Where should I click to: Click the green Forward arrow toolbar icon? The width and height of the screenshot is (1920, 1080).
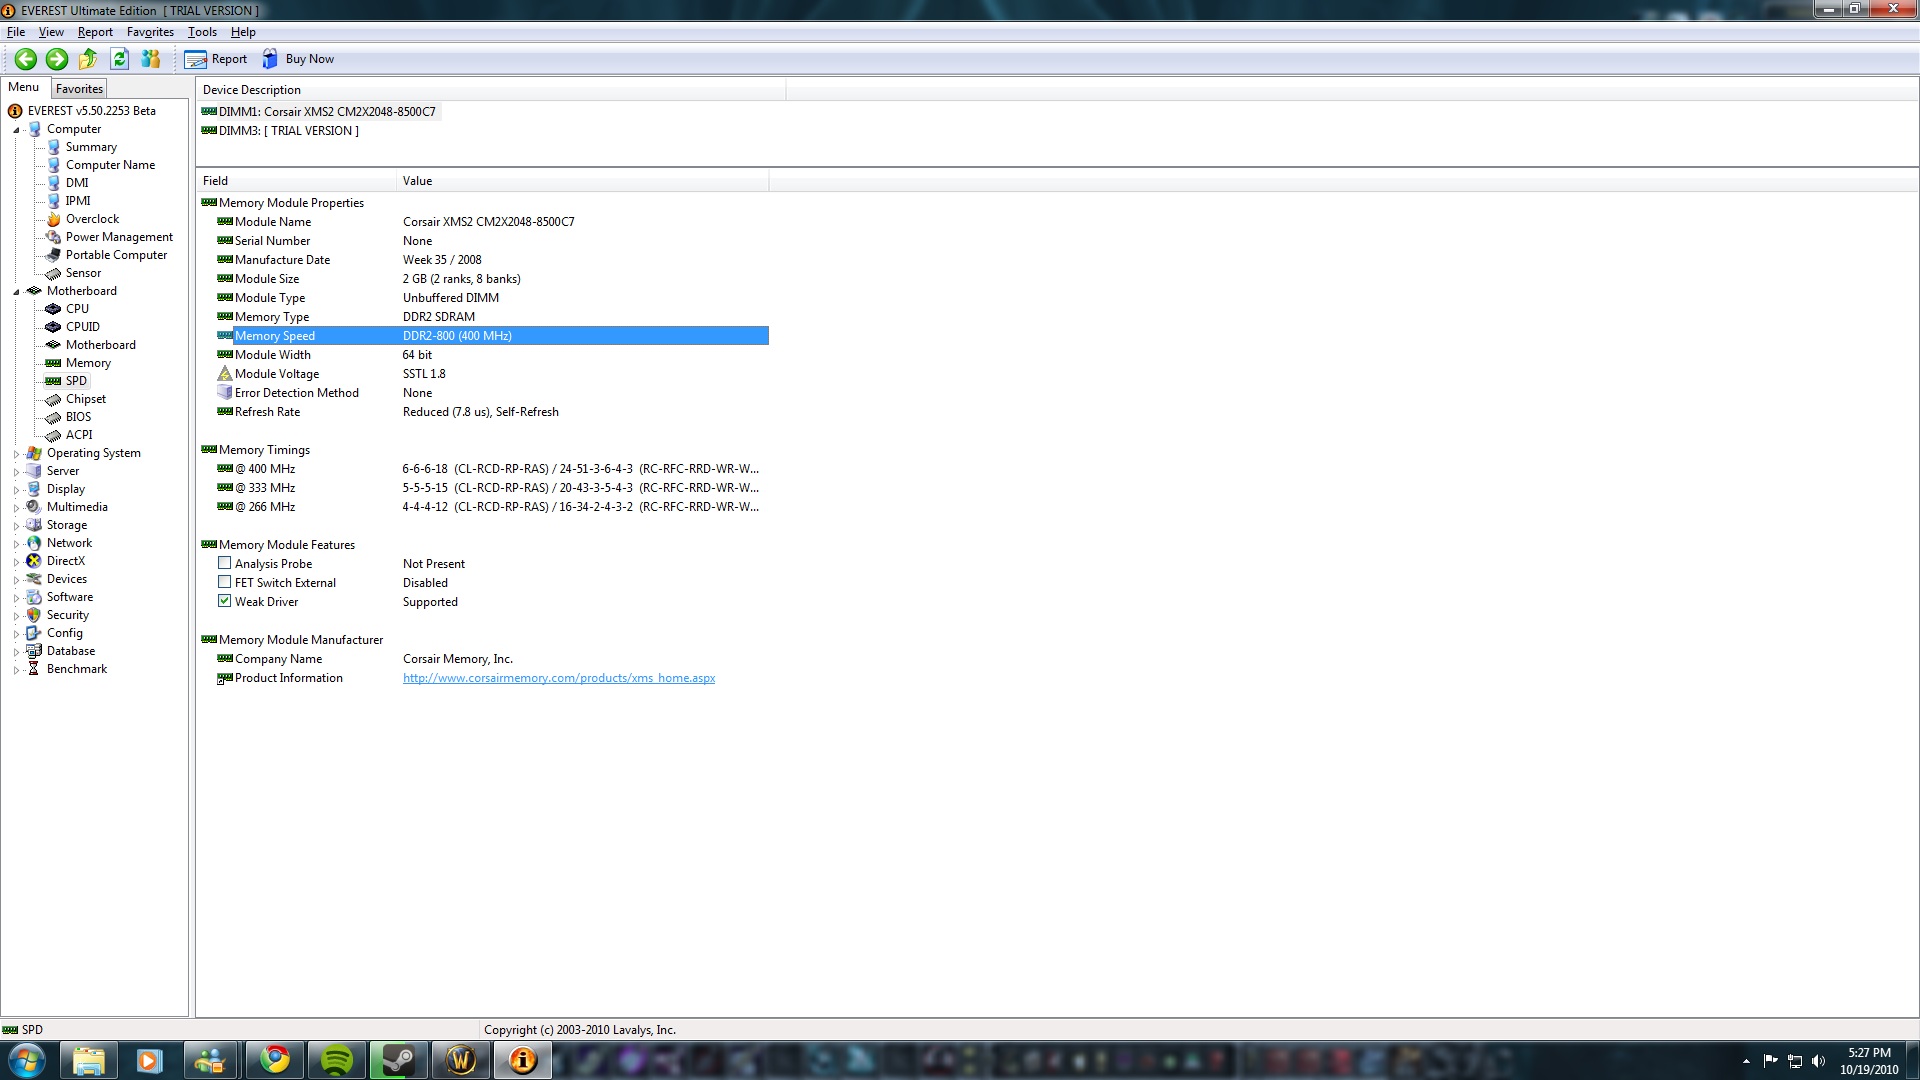click(57, 59)
